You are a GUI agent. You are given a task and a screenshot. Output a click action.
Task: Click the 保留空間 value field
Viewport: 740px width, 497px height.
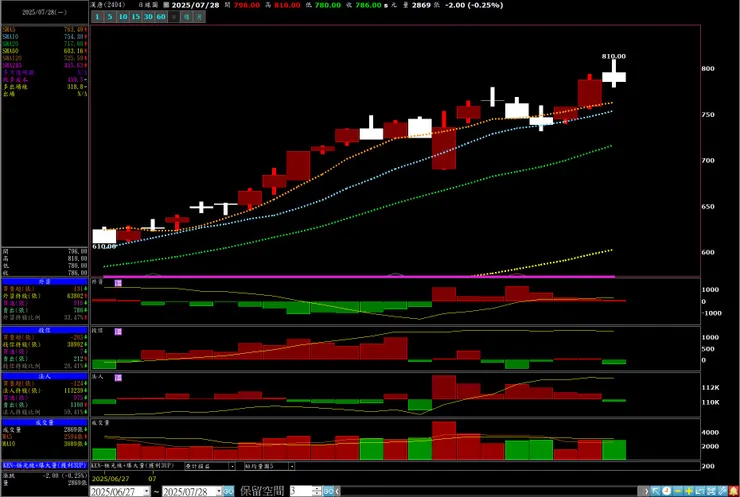point(301,491)
